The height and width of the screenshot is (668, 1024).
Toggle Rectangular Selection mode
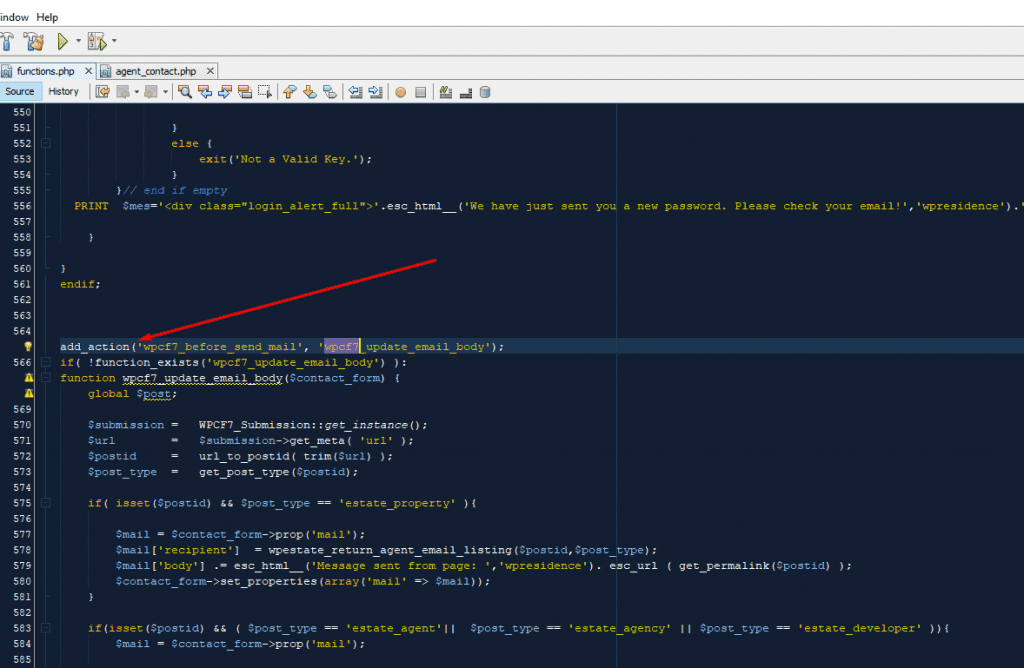pyautogui.click(x=264, y=92)
